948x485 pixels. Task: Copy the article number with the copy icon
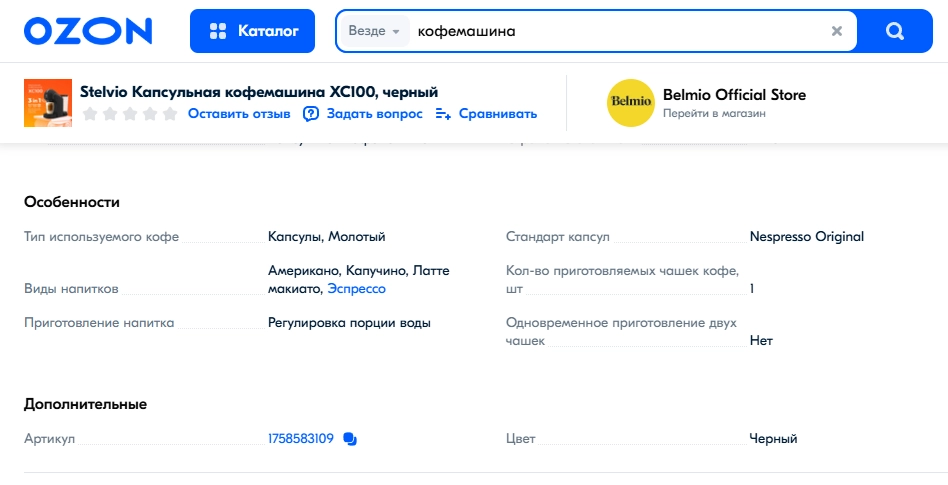click(350, 438)
